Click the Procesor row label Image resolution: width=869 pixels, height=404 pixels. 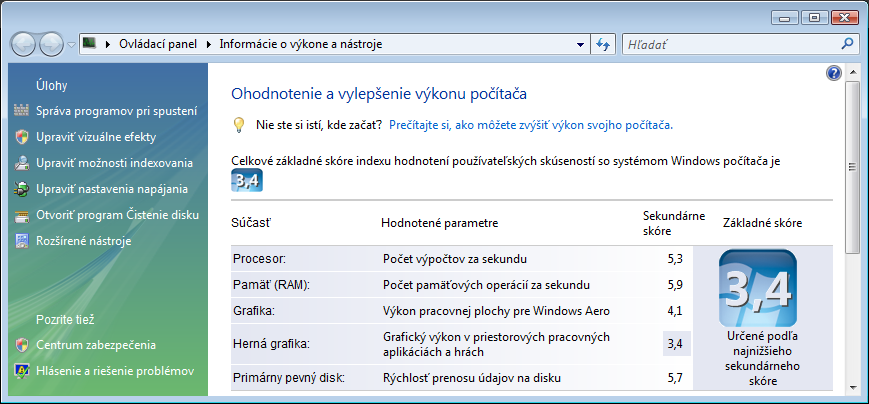pyautogui.click(x=259, y=259)
